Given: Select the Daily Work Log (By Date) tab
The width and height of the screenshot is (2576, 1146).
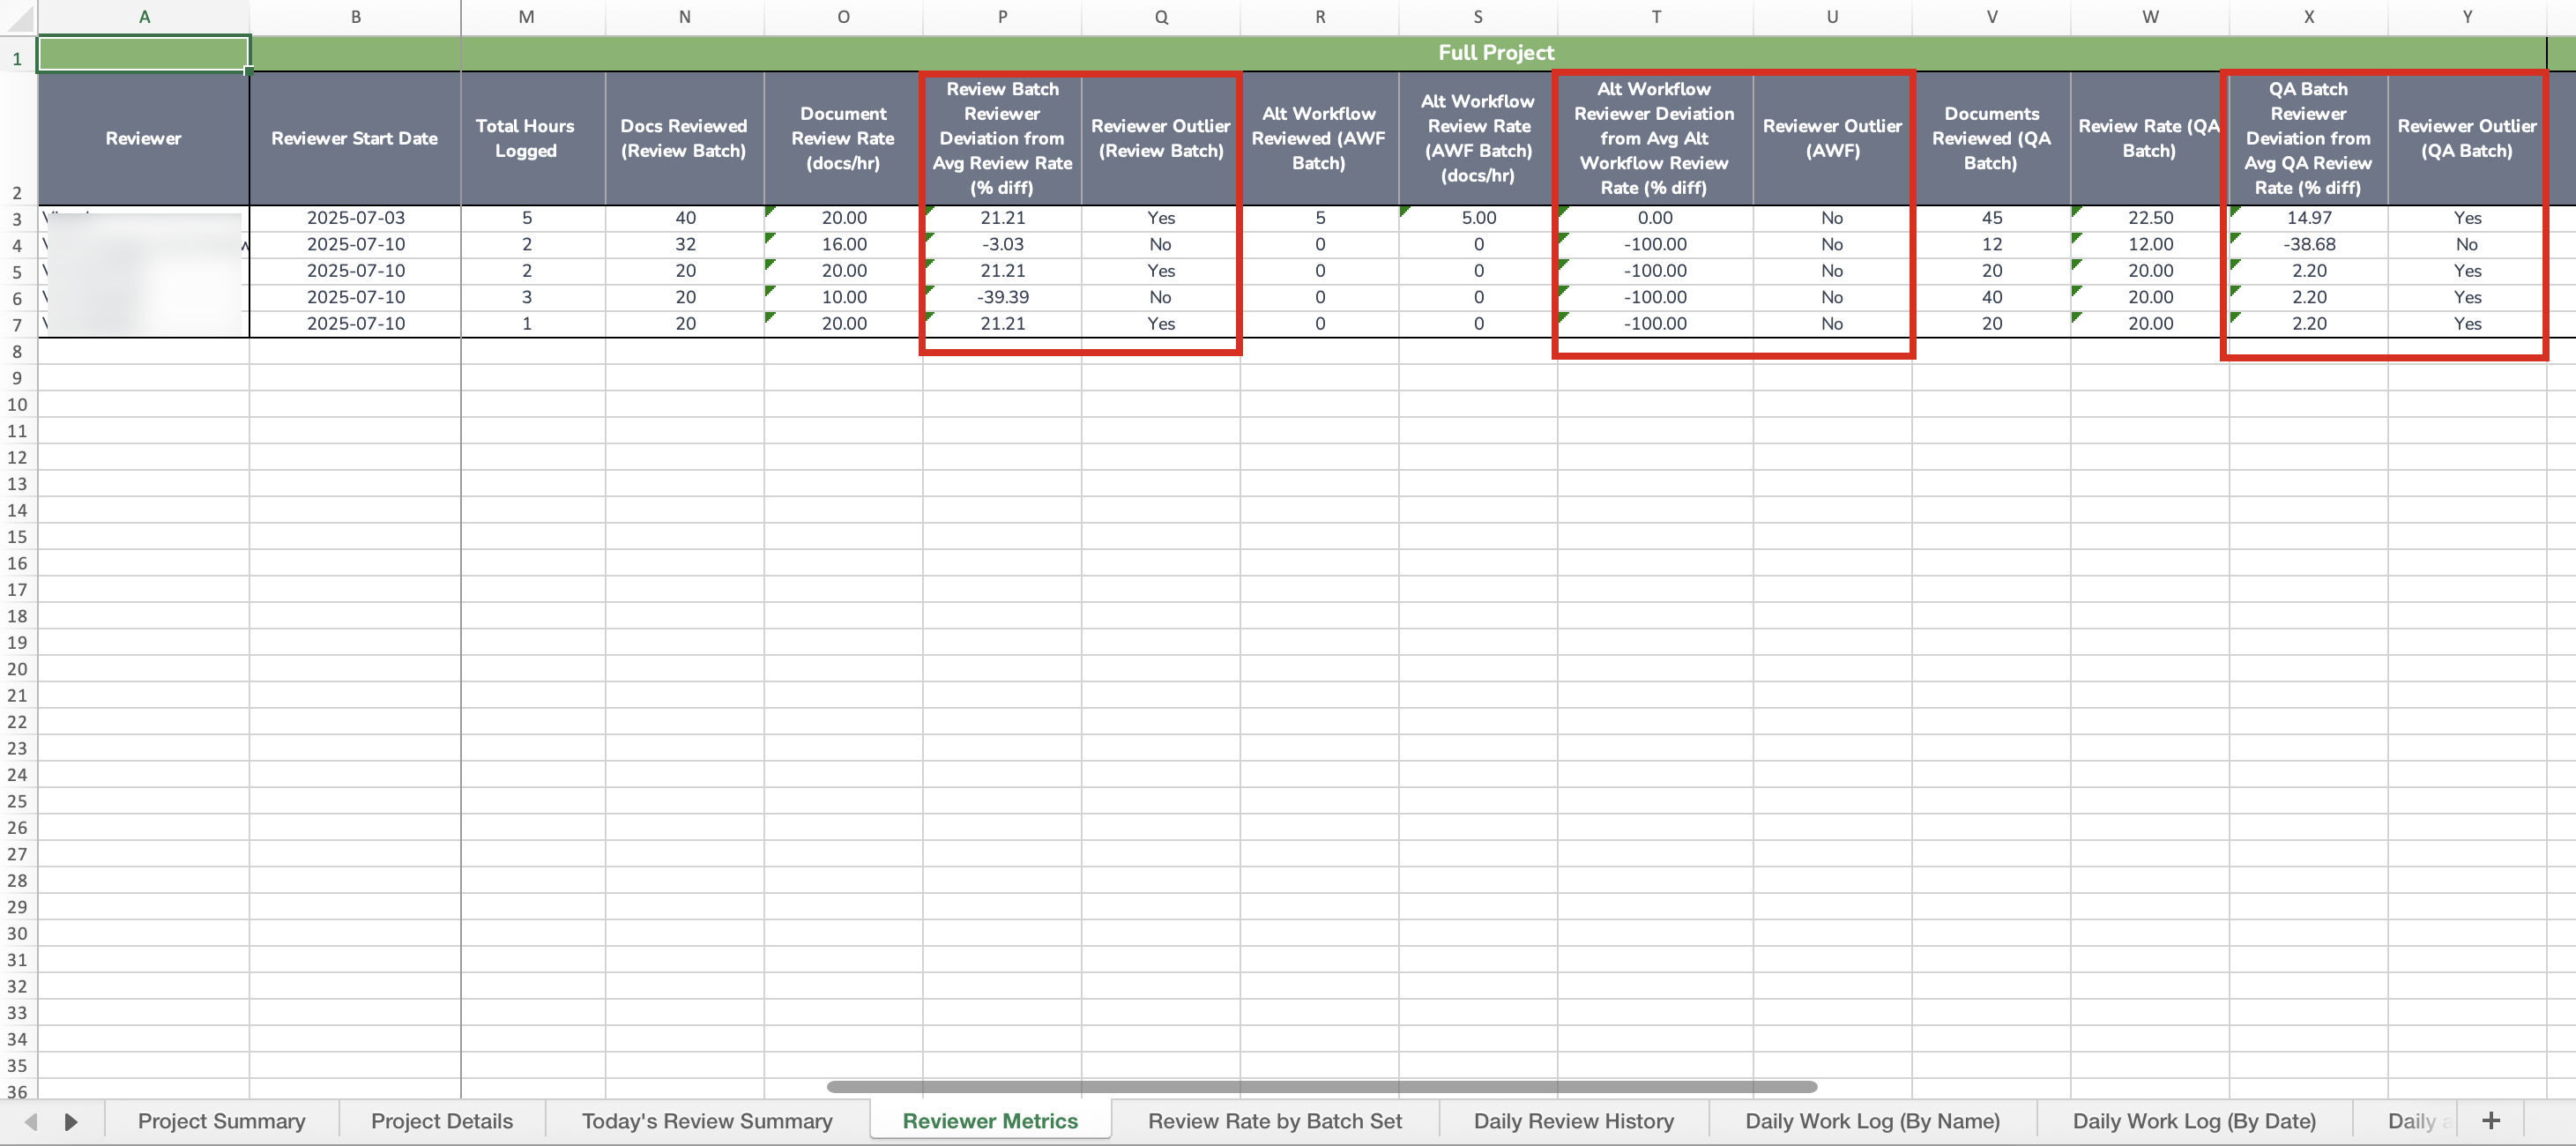Looking at the screenshot, I should click(x=2194, y=1121).
